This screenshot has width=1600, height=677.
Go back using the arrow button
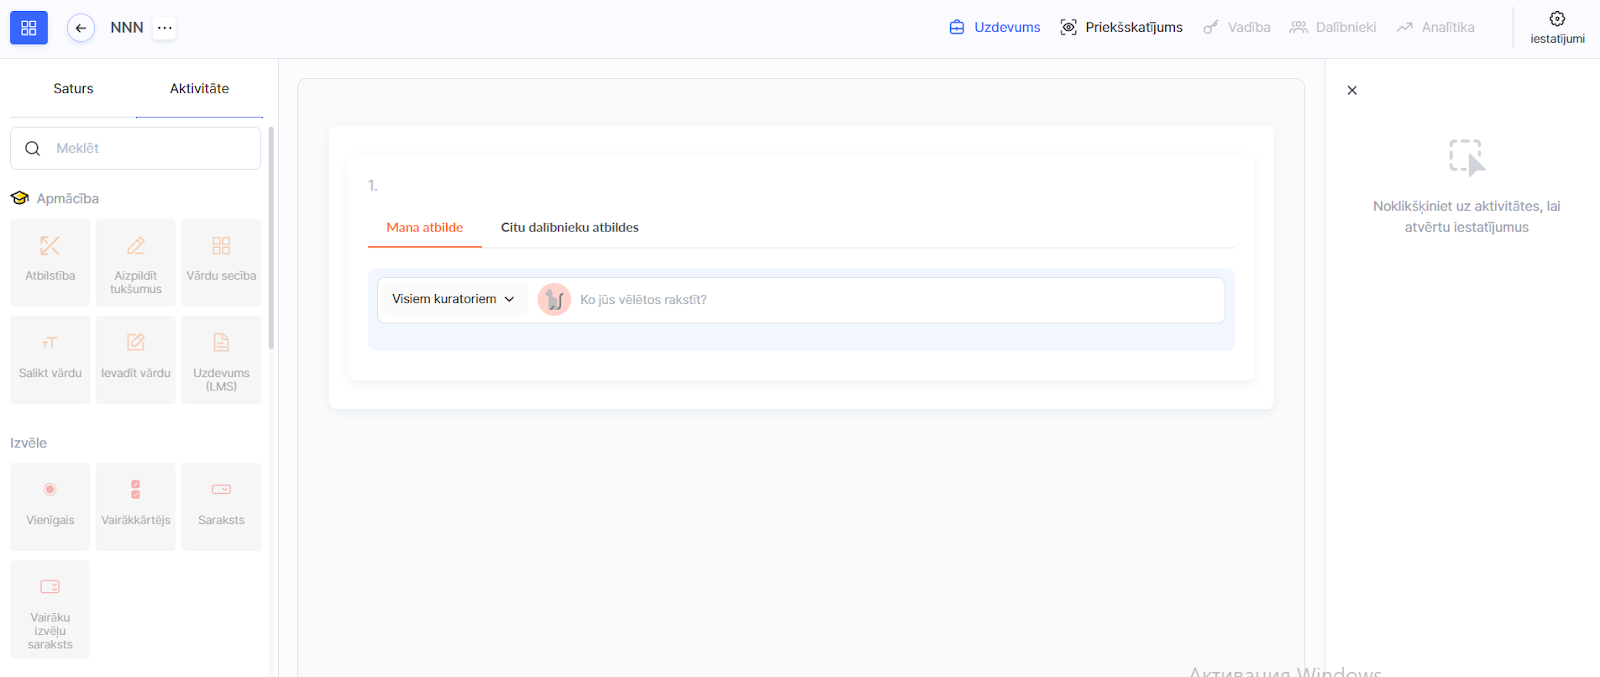(81, 28)
